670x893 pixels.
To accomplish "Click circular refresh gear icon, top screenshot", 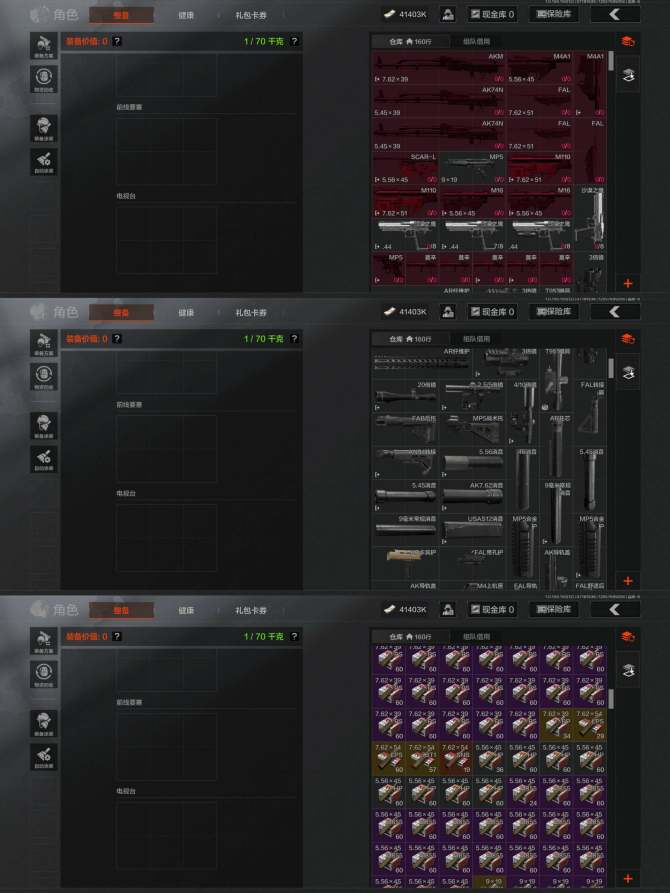I will 44,79.
